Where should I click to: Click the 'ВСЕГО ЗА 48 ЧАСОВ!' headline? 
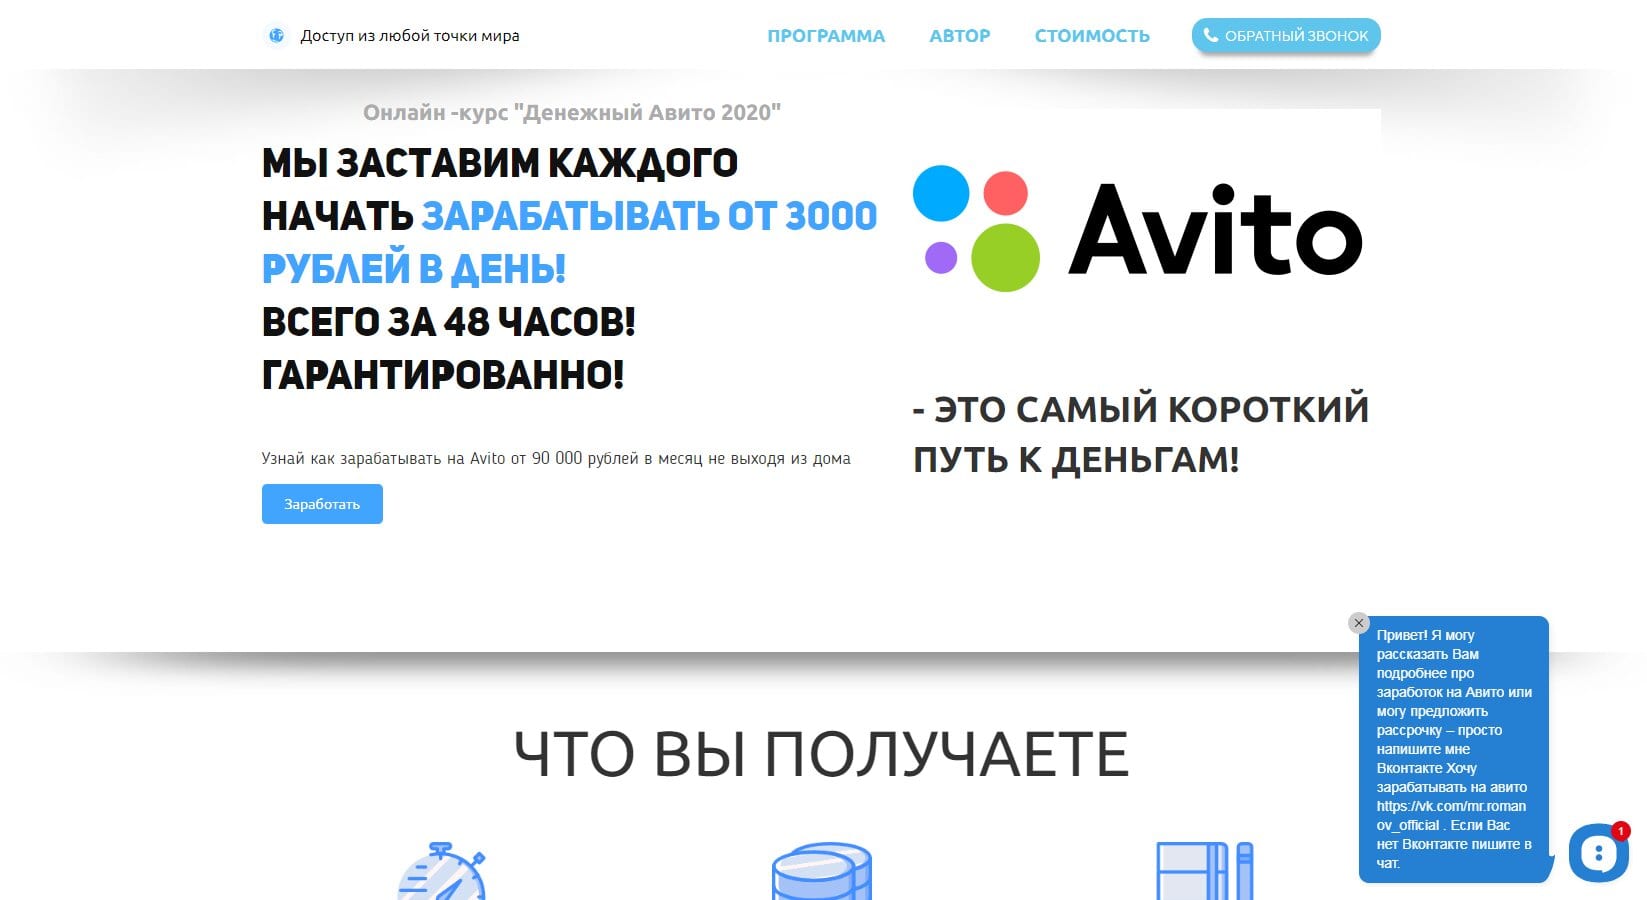449,322
